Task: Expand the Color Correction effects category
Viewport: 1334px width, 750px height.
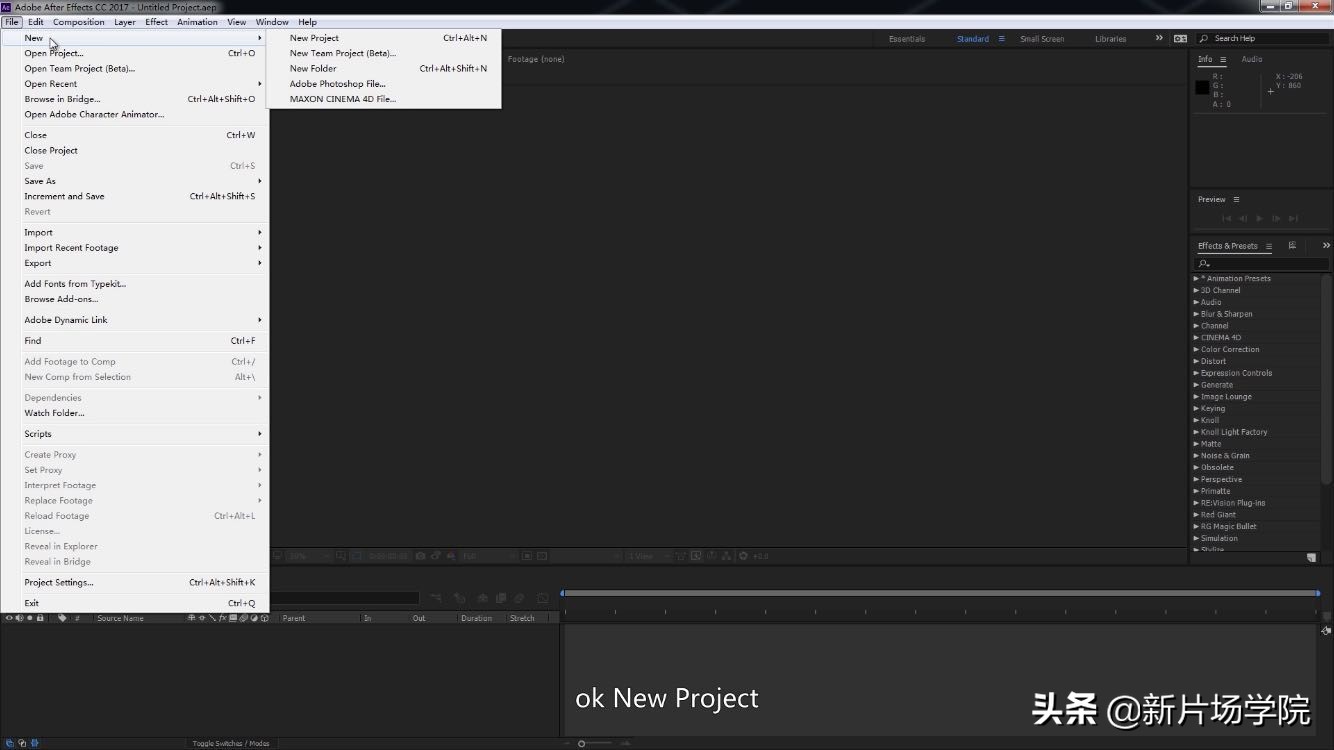Action: click(1196, 350)
